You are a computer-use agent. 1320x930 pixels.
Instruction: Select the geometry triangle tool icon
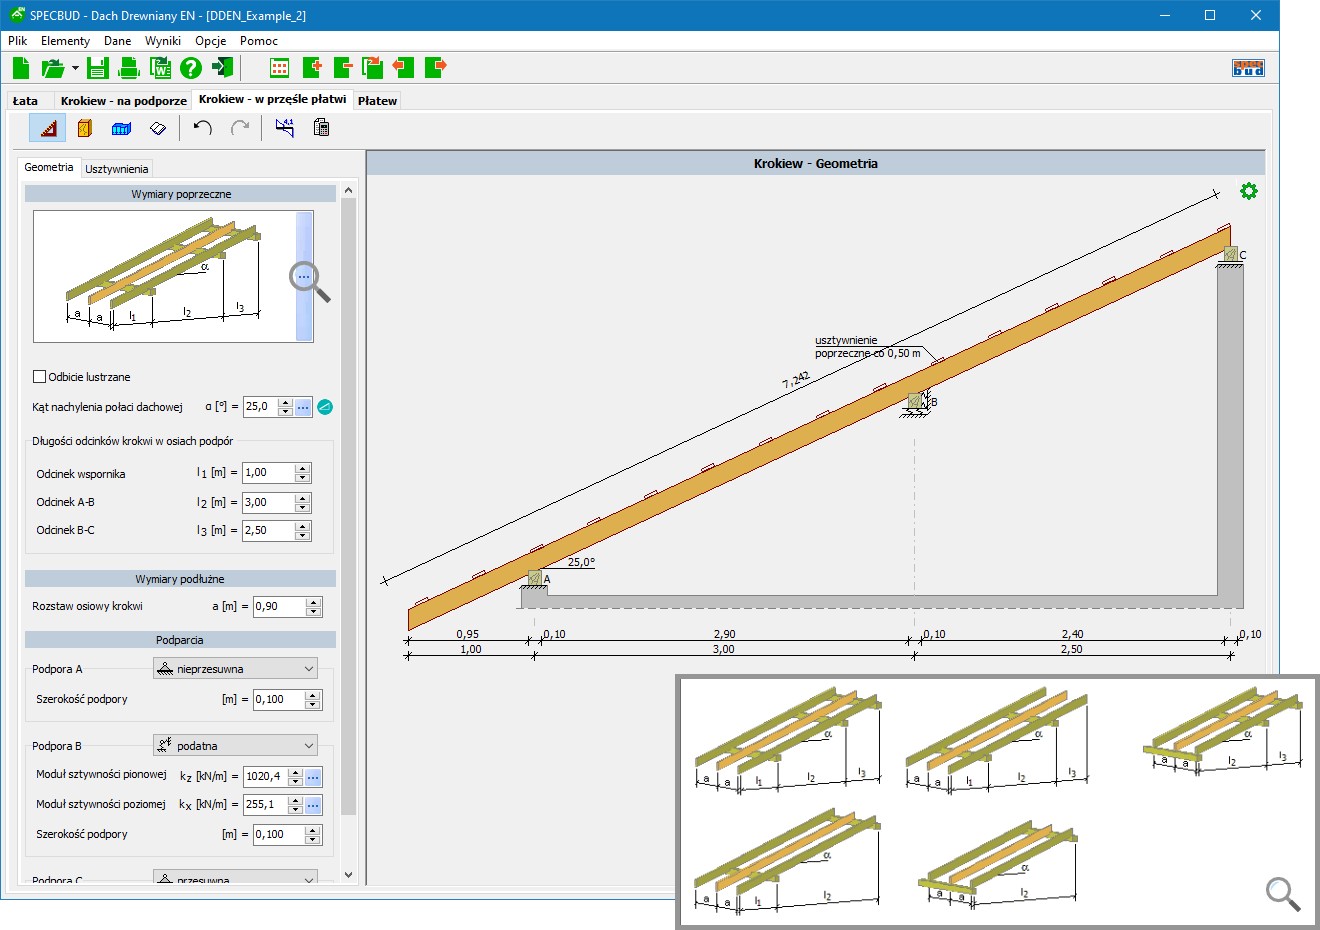click(47, 128)
